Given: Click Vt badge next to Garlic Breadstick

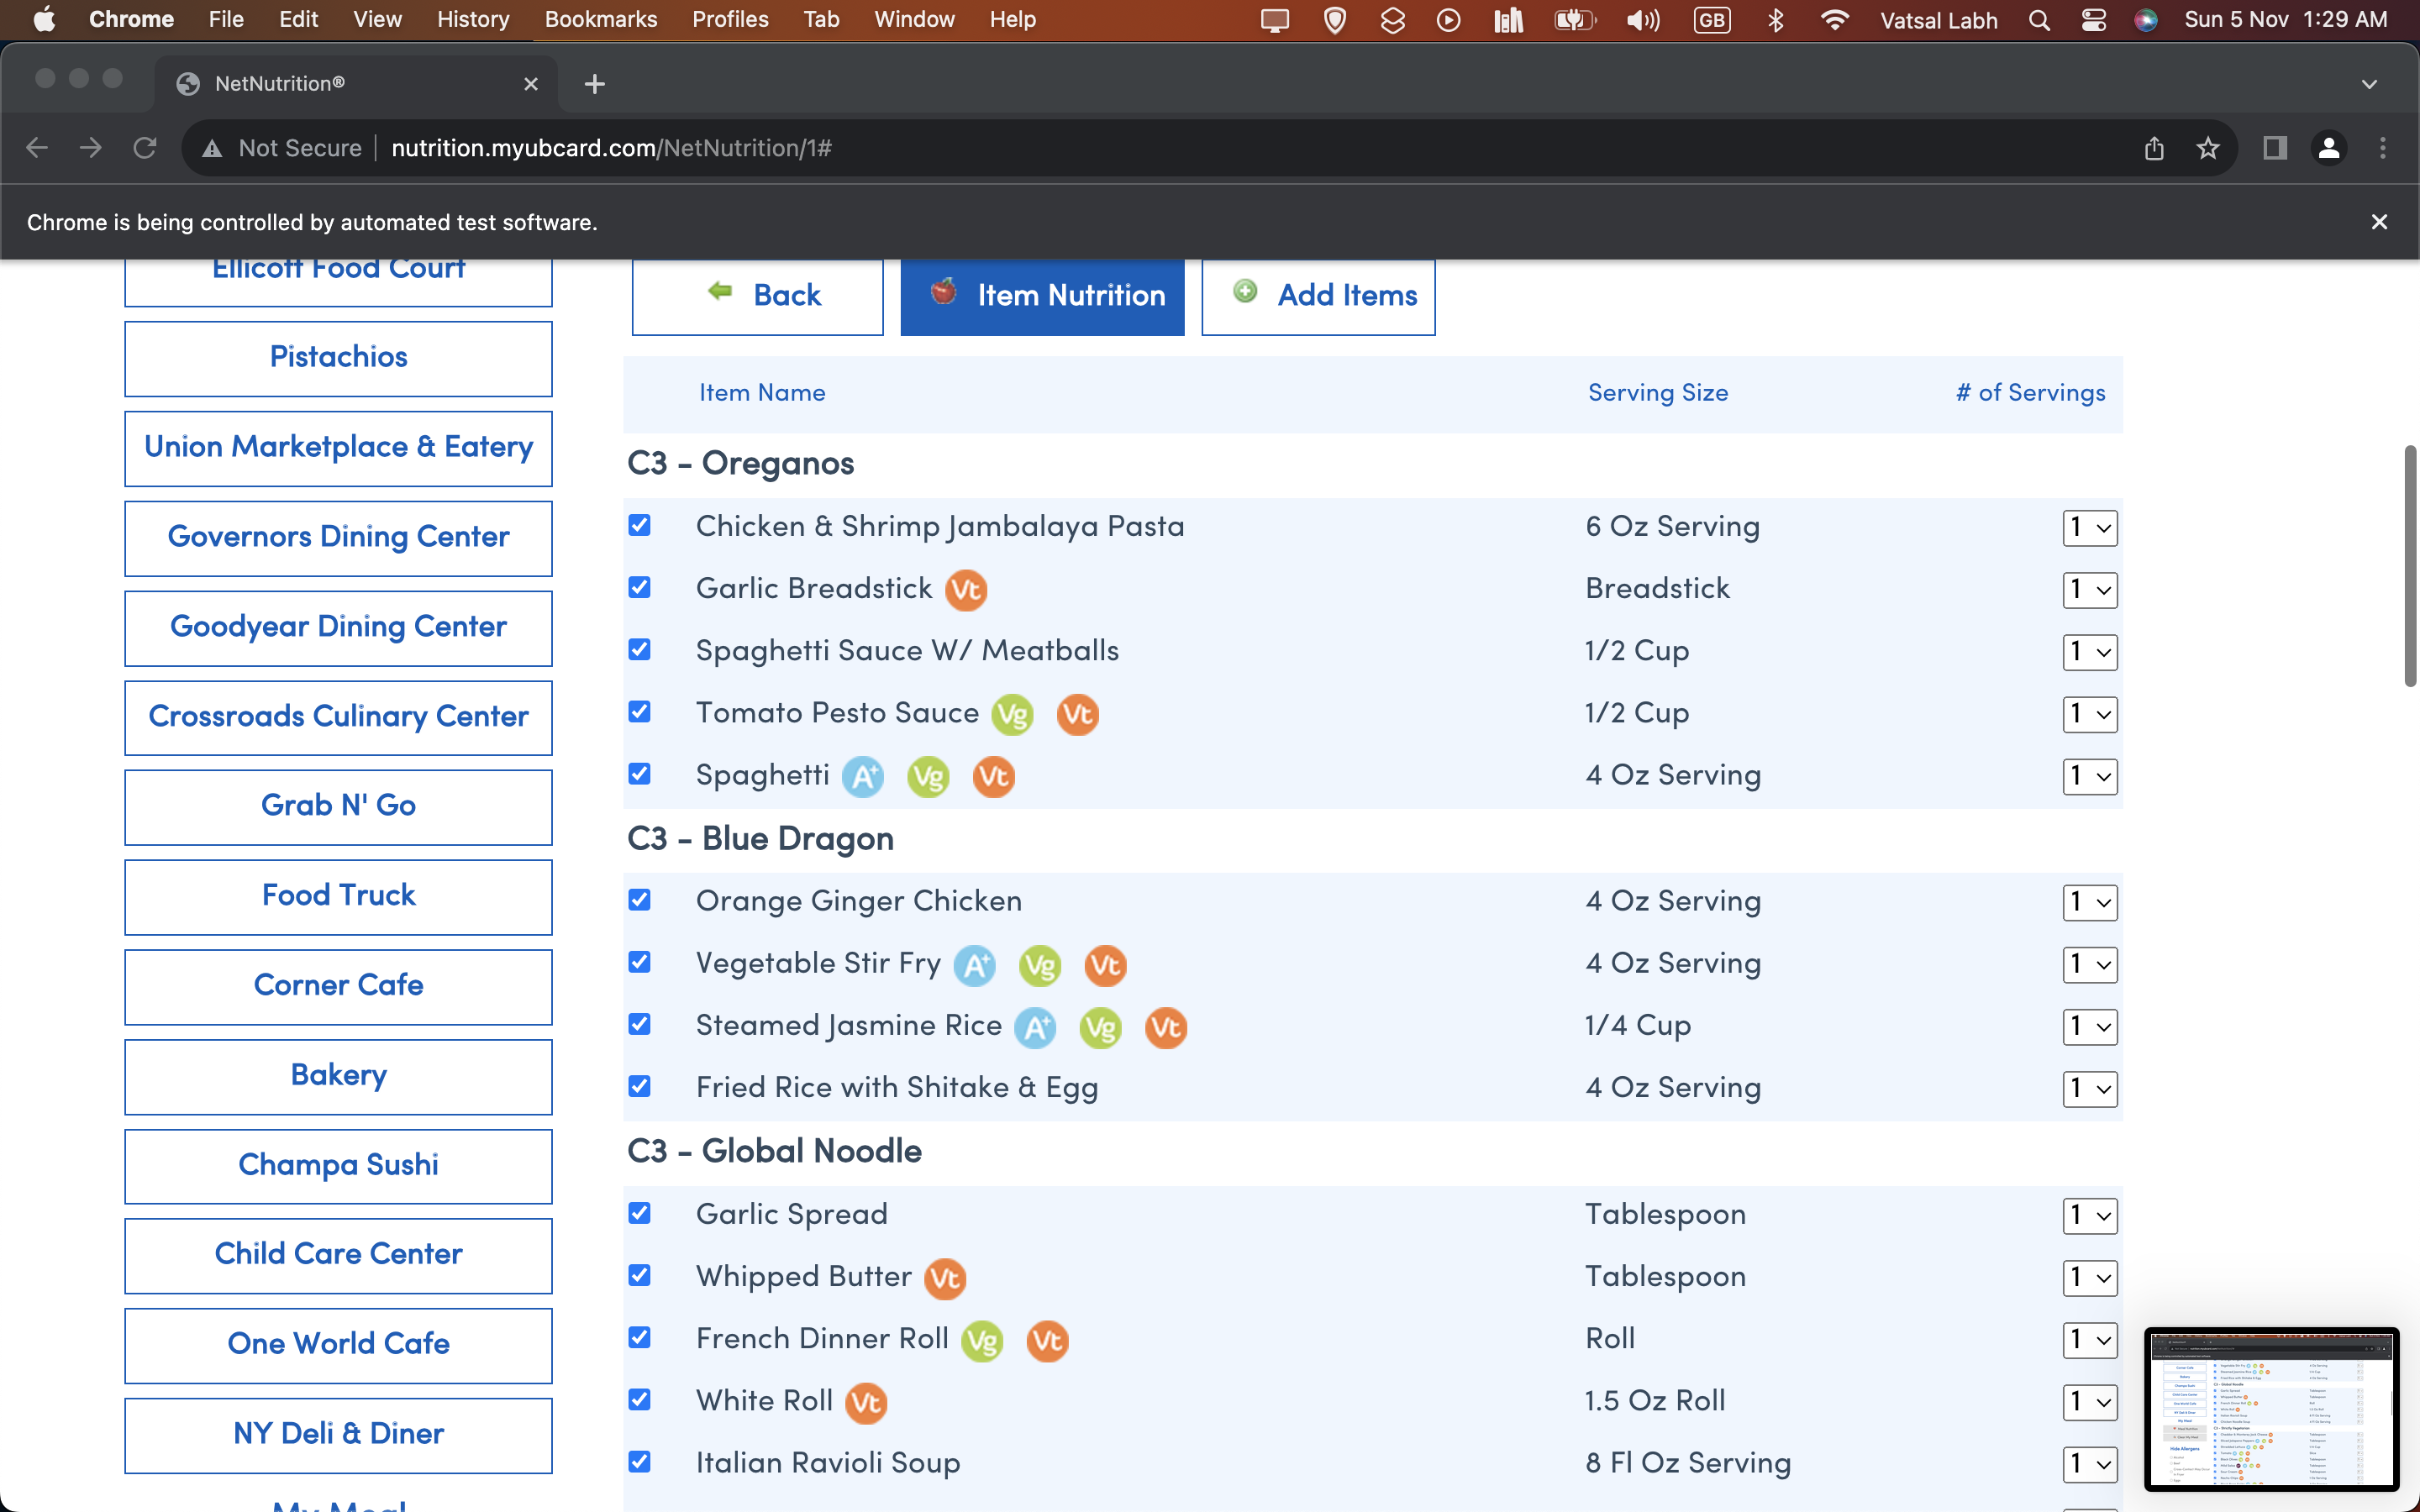Looking at the screenshot, I should point(966,590).
